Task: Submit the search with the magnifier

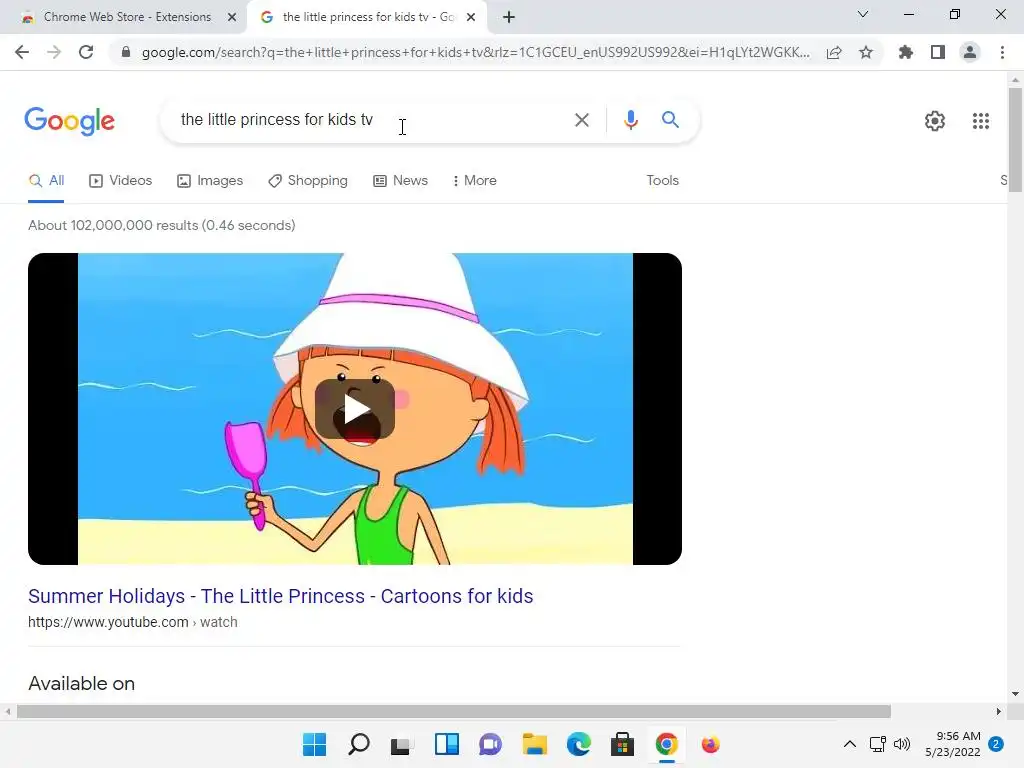Action: [x=670, y=120]
